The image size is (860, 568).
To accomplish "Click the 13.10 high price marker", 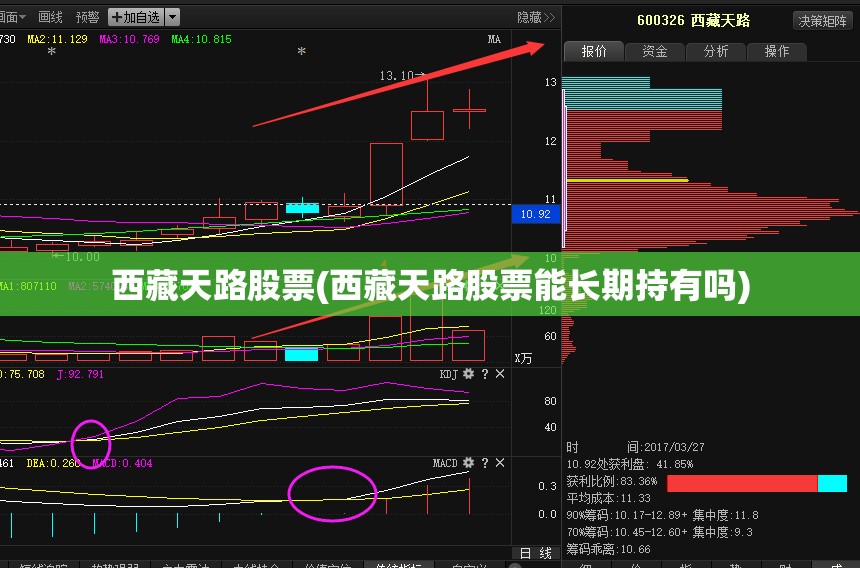I will tap(402, 76).
